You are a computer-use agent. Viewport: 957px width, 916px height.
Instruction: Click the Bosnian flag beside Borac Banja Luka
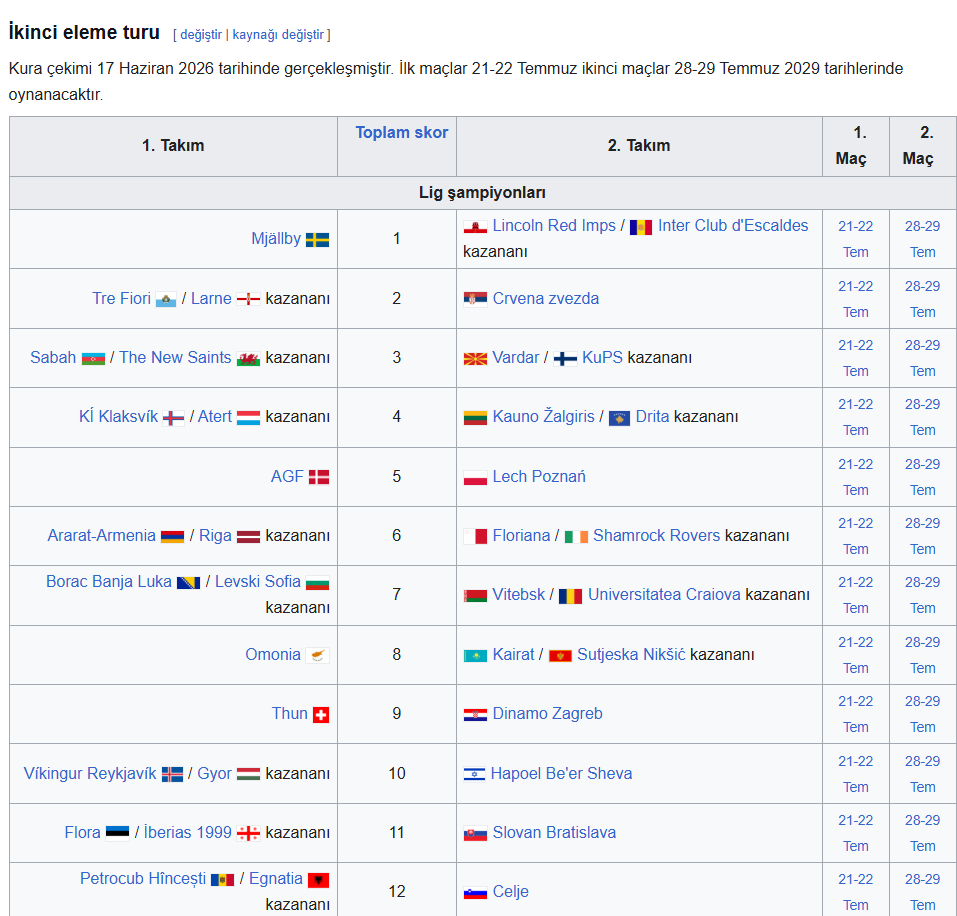click(x=188, y=582)
